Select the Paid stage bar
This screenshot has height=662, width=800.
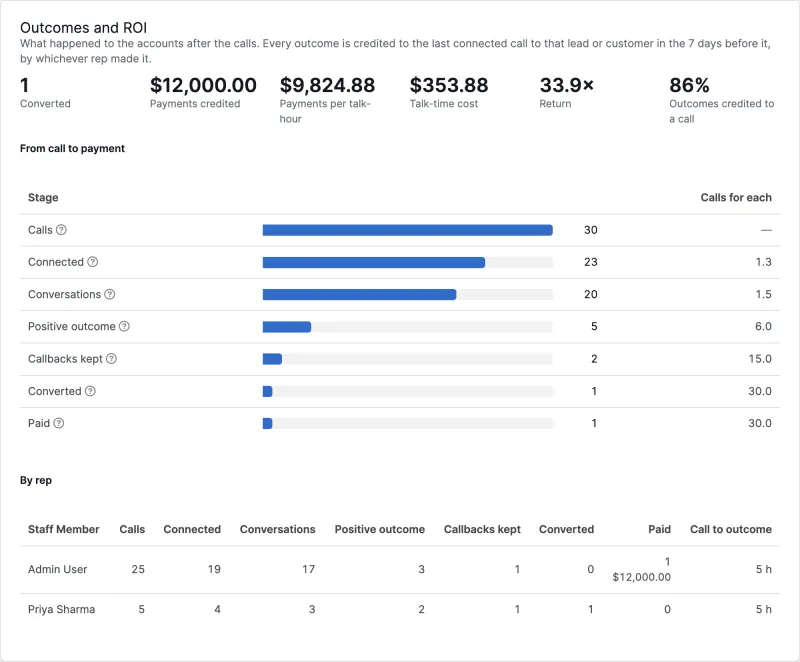(x=408, y=423)
